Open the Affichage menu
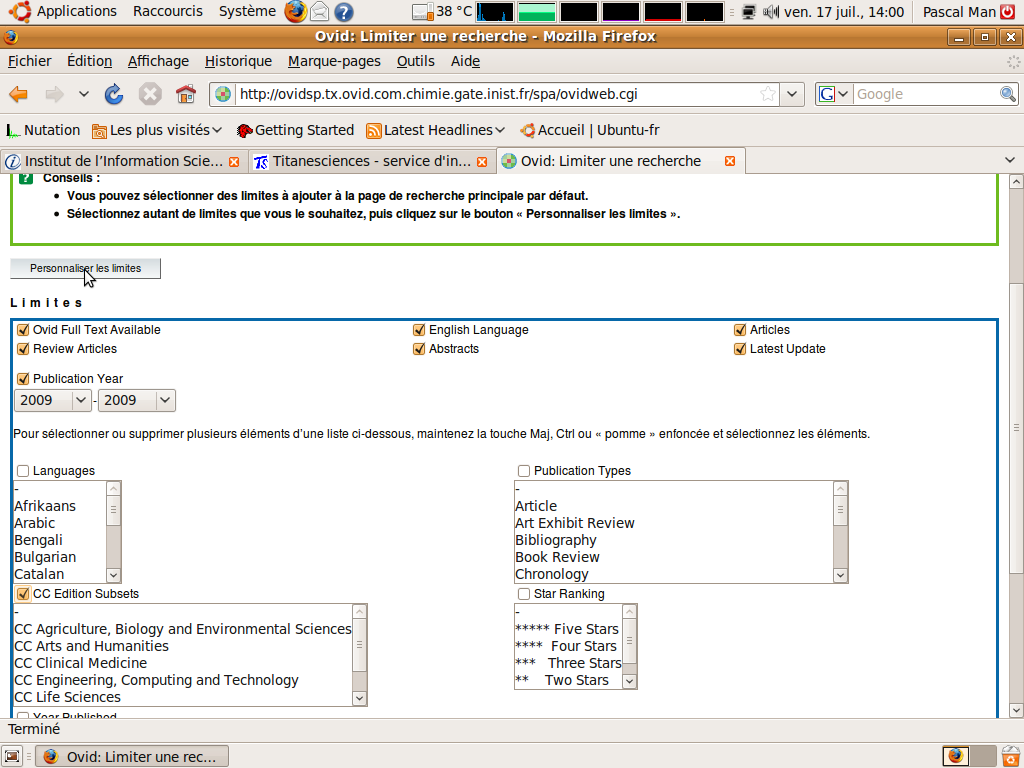This screenshot has height=768, width=1024. pyautogui.click(x=158, y=61)
